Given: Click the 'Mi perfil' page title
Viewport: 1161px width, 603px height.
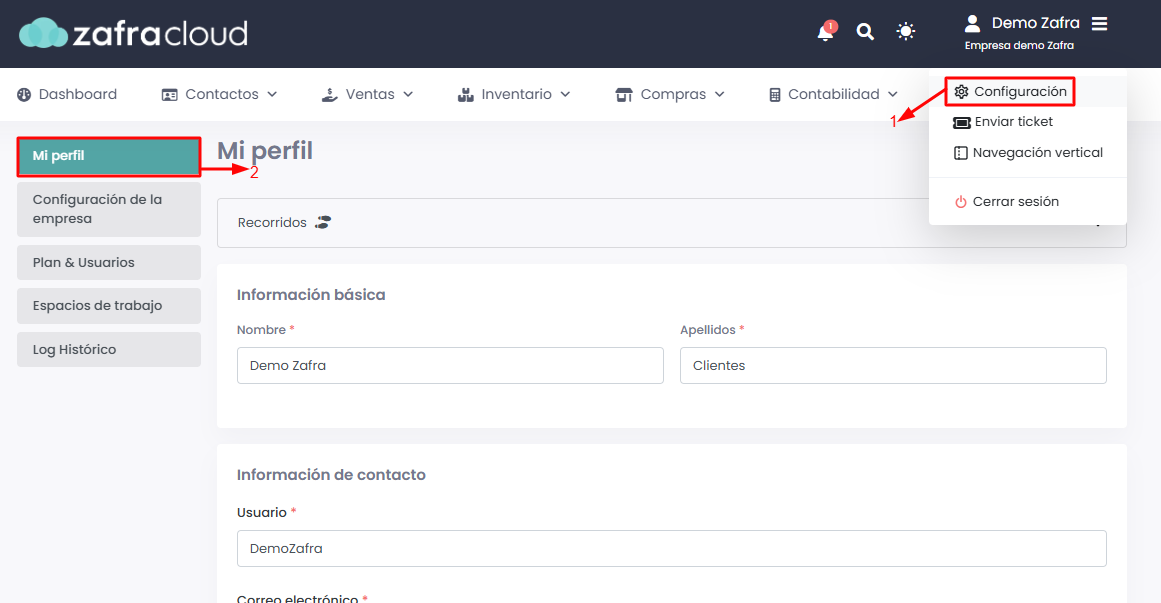Looking at the screenshot, I should coord(265,151).
